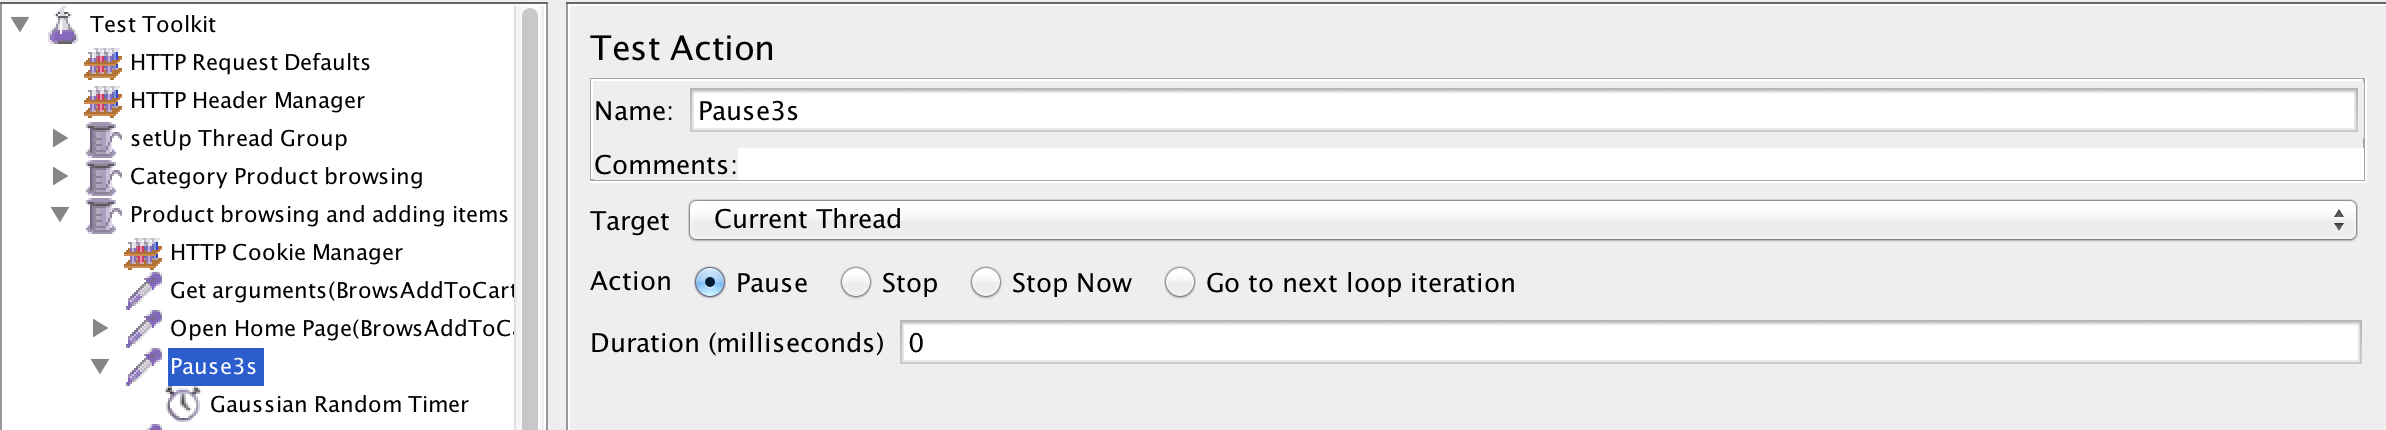
Task: Click the Category Product browsing thread icon
Action: pos(103,177)
